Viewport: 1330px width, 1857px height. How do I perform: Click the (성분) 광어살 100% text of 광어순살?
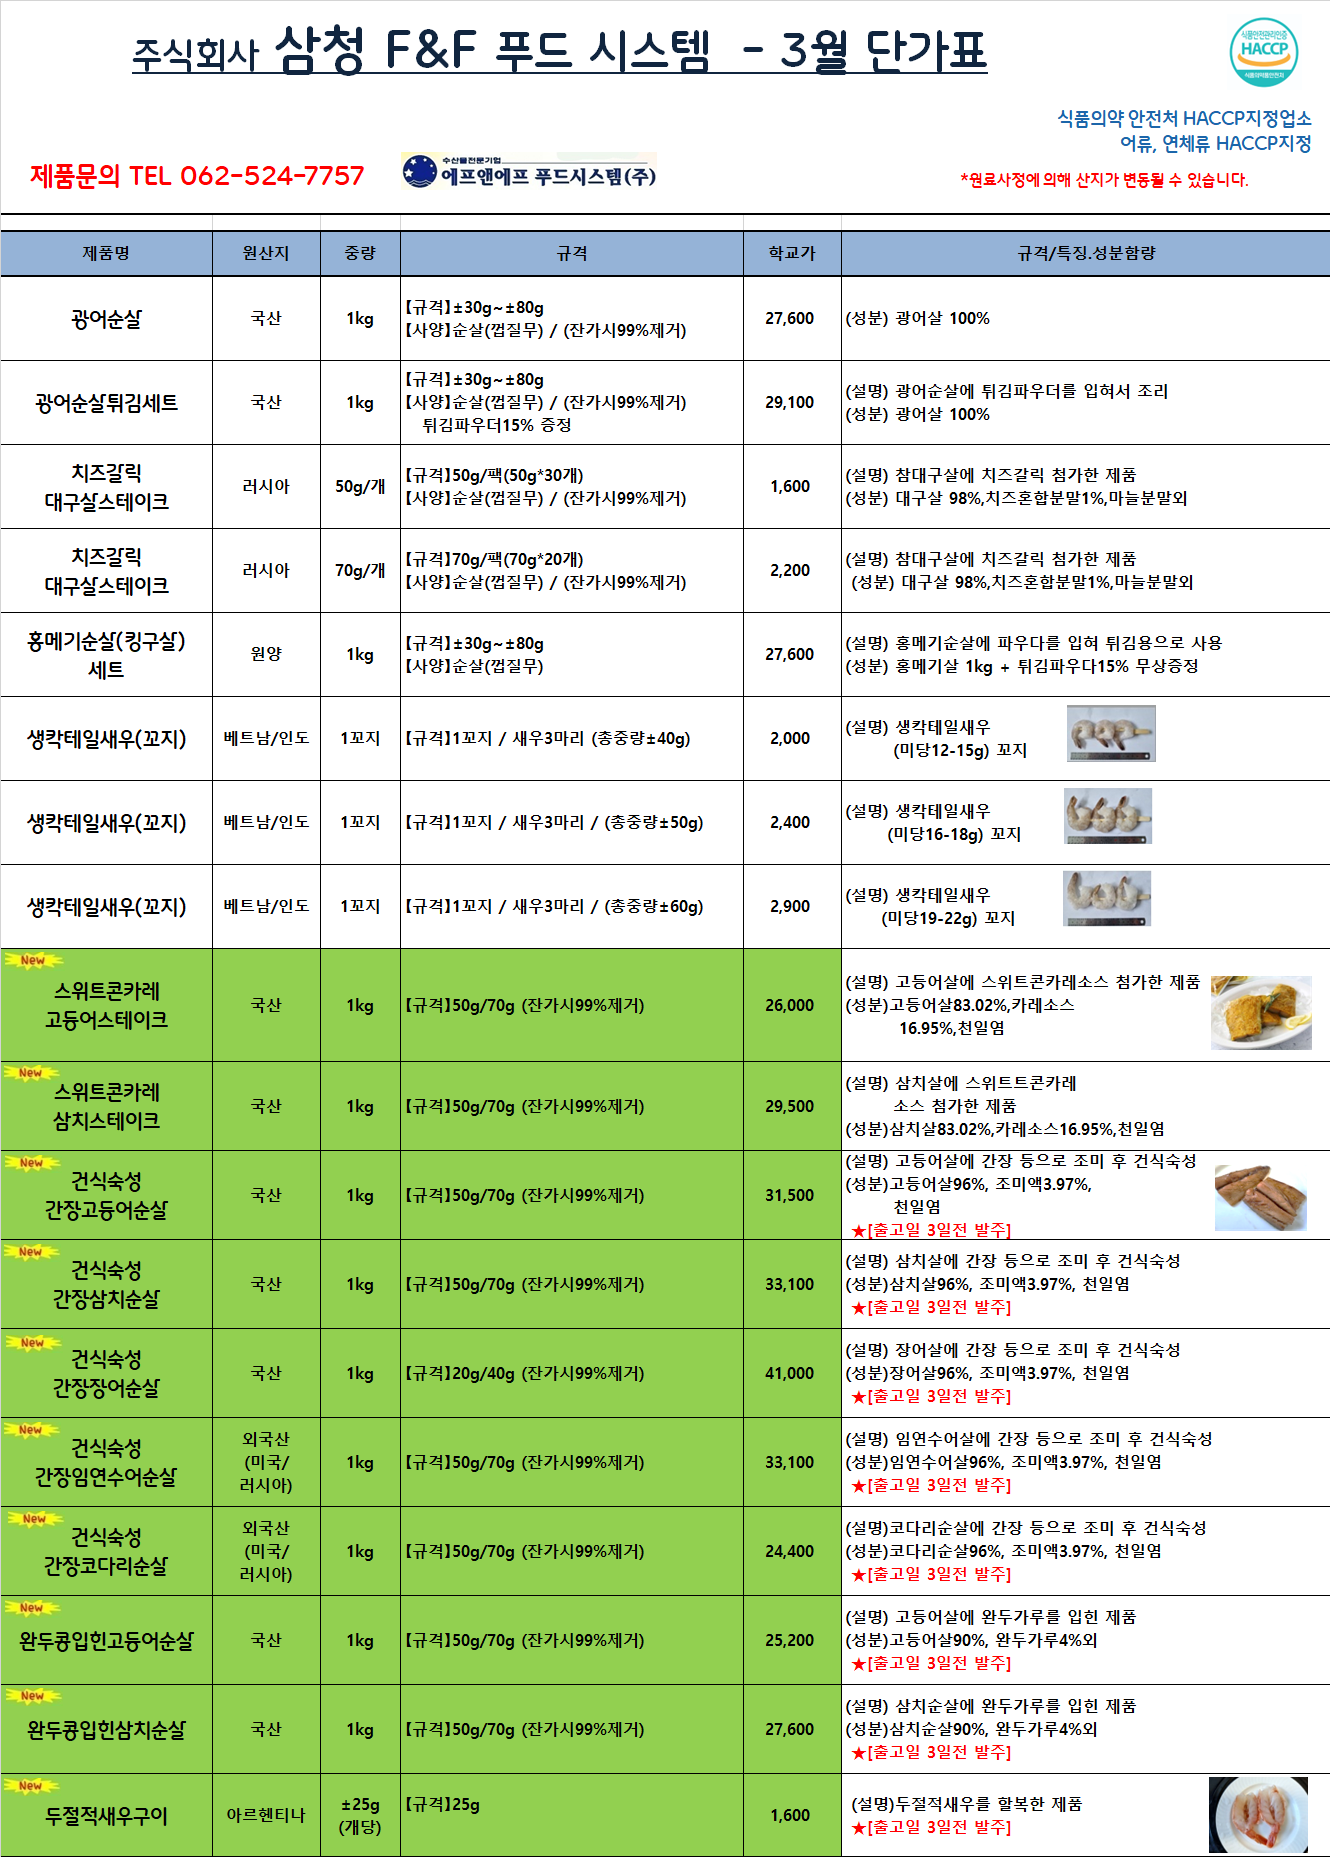coord(917,318)
